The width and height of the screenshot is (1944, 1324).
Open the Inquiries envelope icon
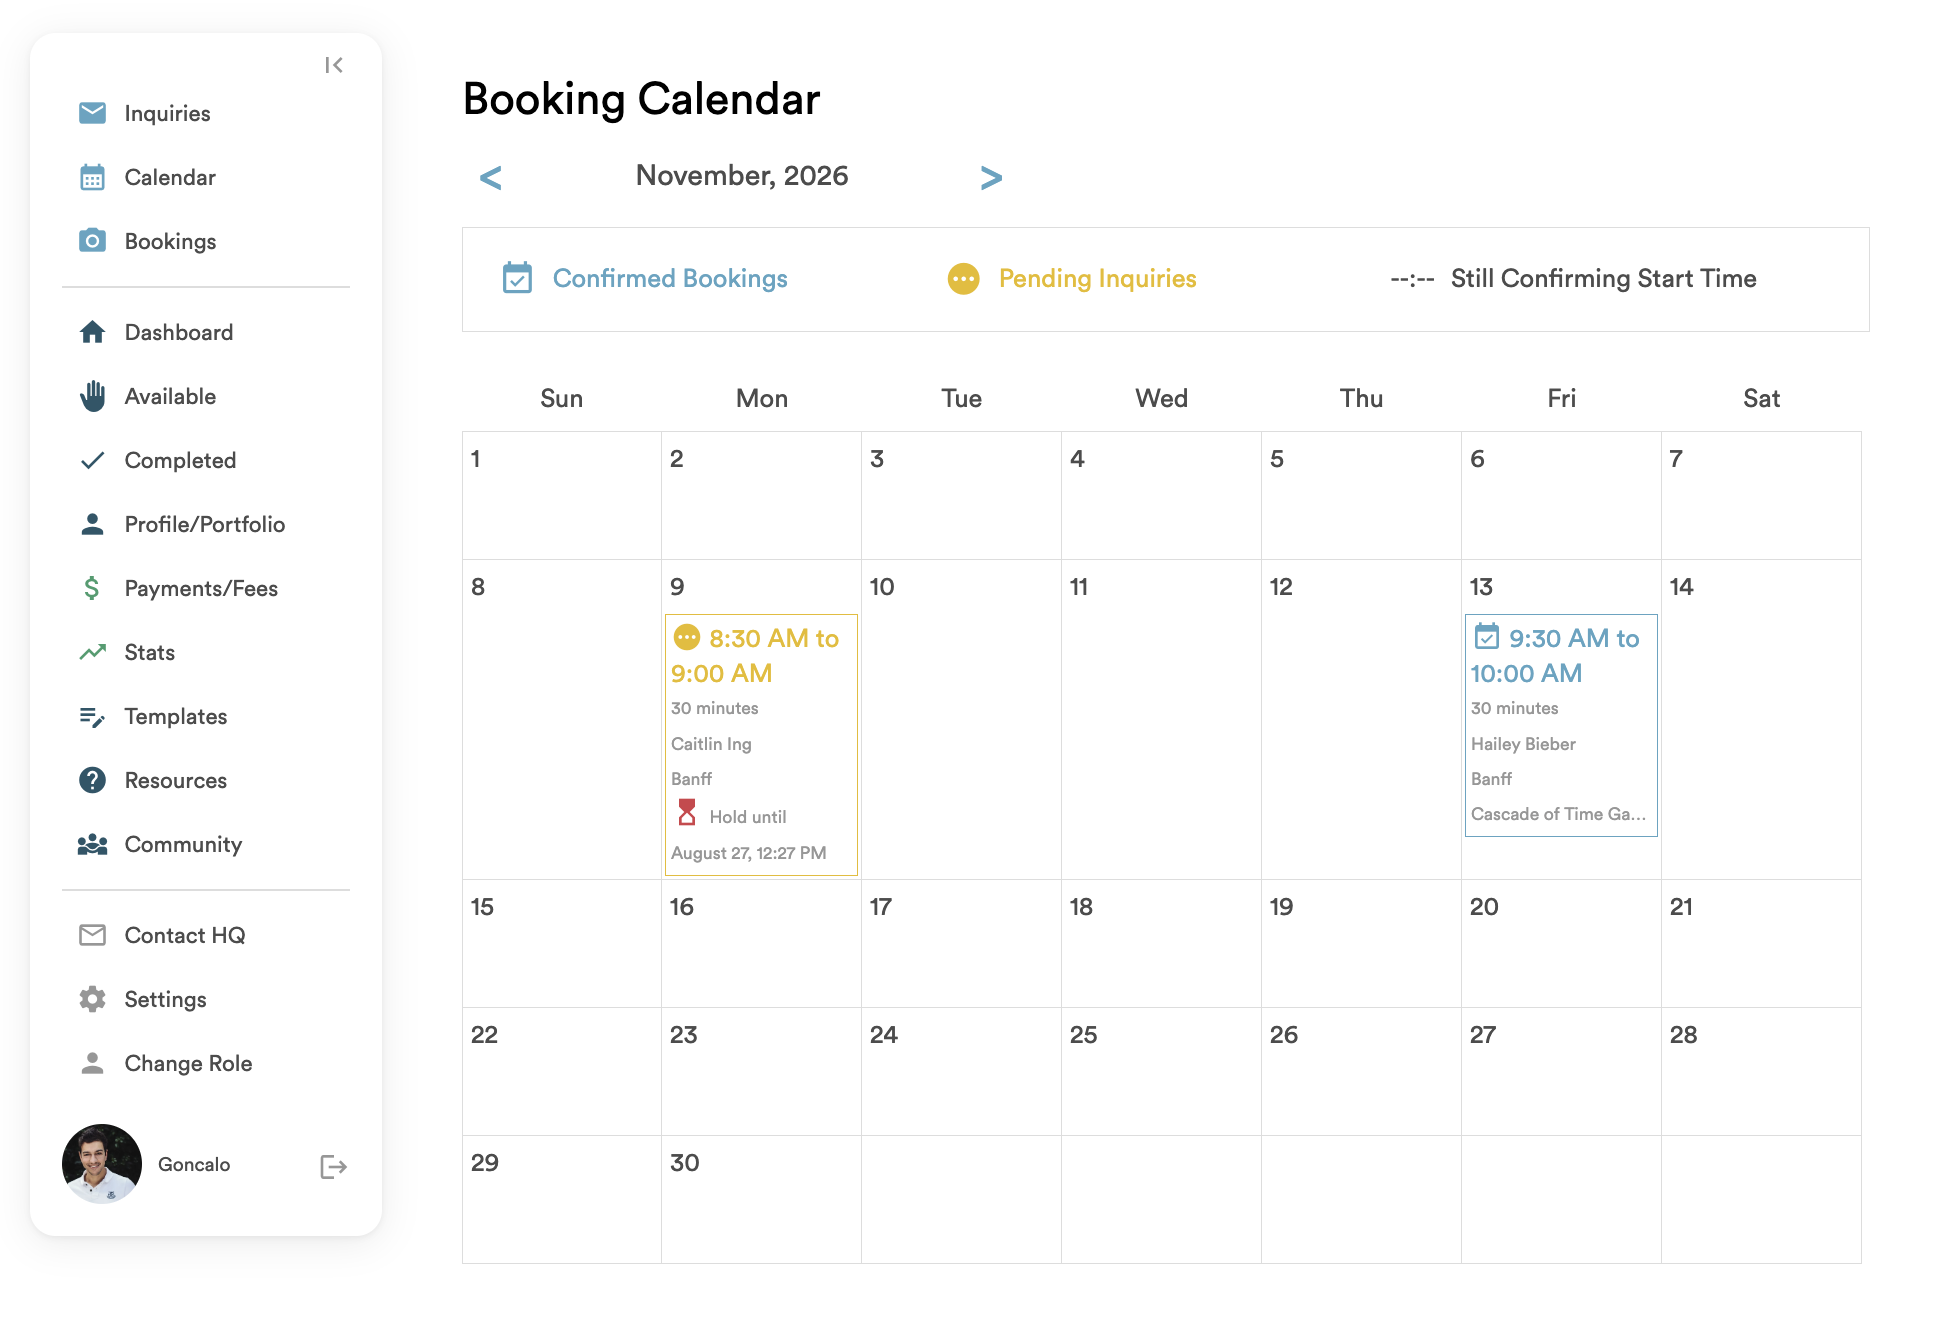pos(92,113)
